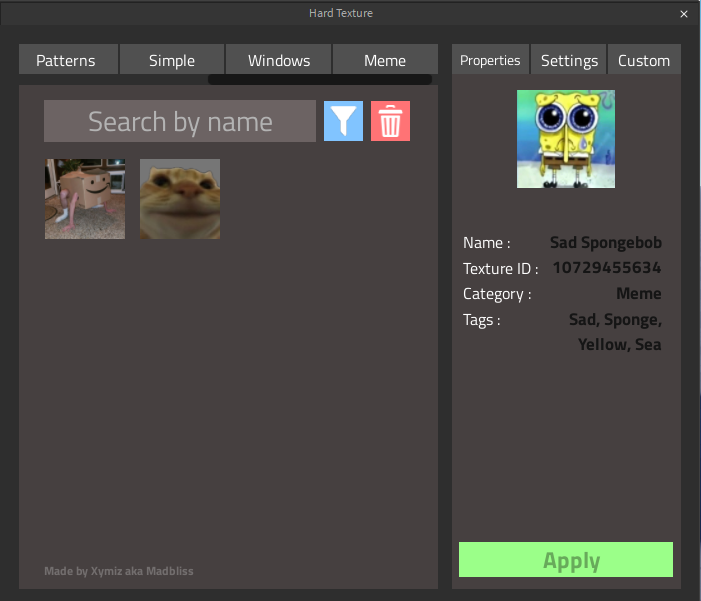Open the Simple category tab
701x601 pixels.
(x=172, y=59)
